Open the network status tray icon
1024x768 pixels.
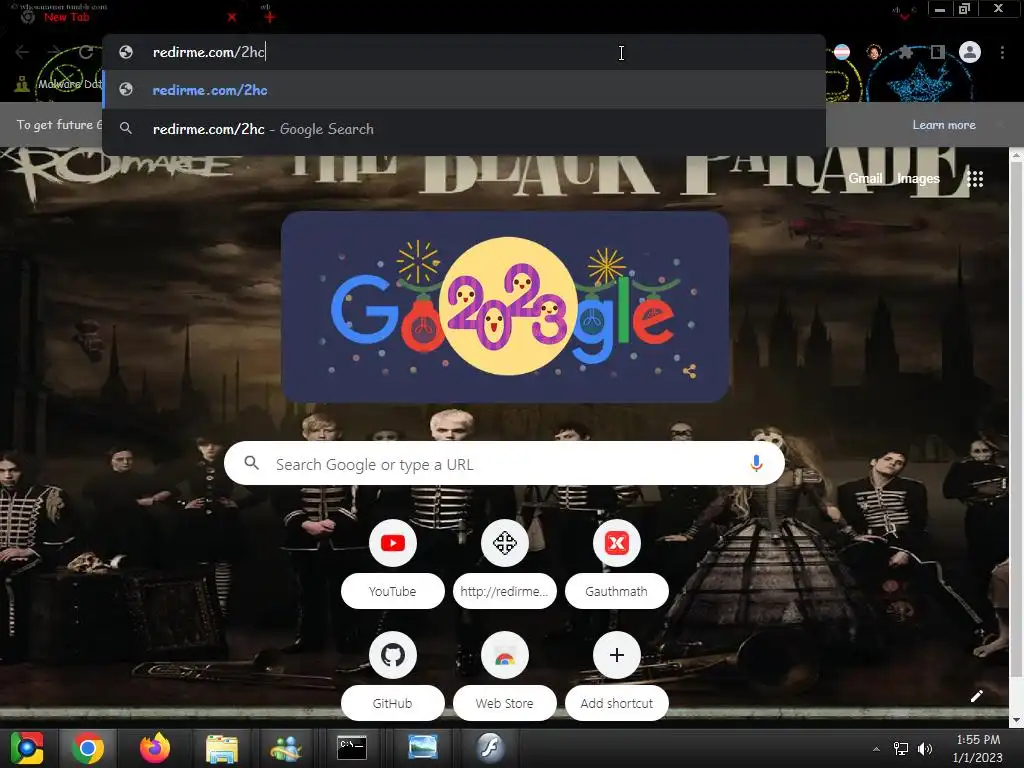tap(901, 749)
